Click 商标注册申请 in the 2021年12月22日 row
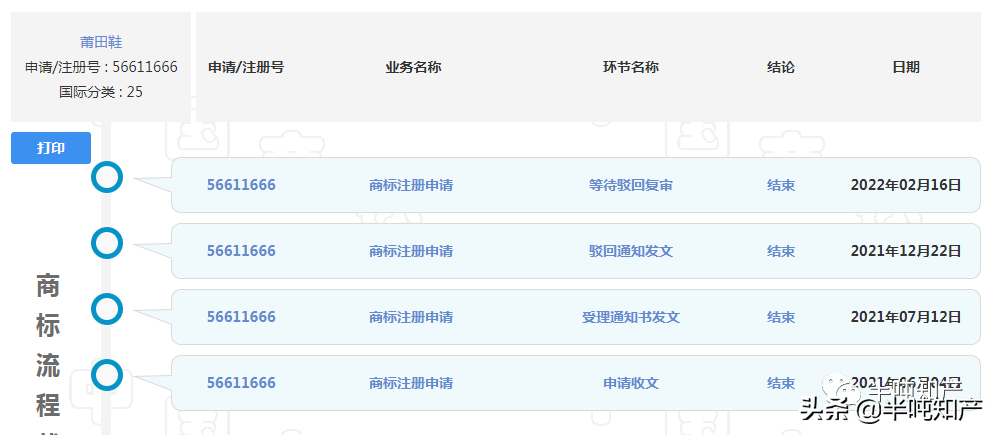 point(411,251)
